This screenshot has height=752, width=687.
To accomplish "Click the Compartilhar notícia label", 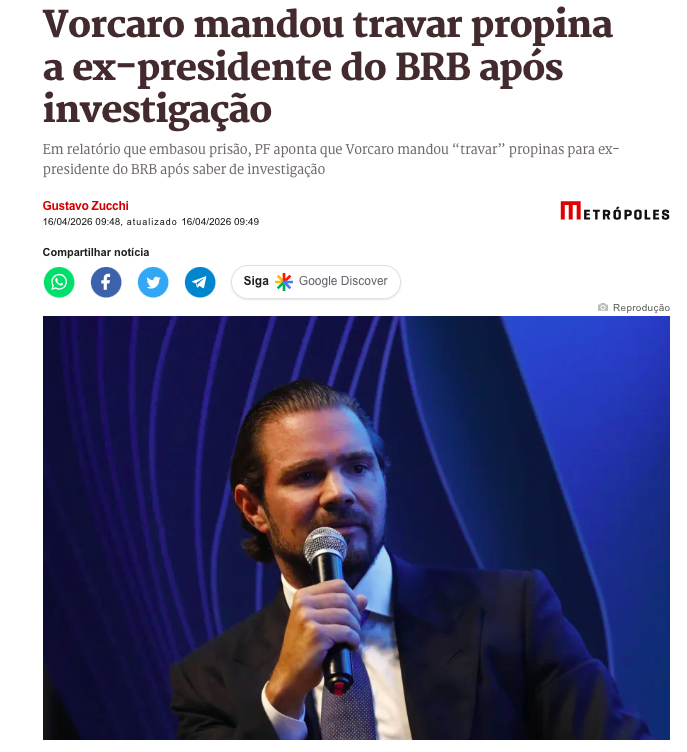I will tap(96, 252).
